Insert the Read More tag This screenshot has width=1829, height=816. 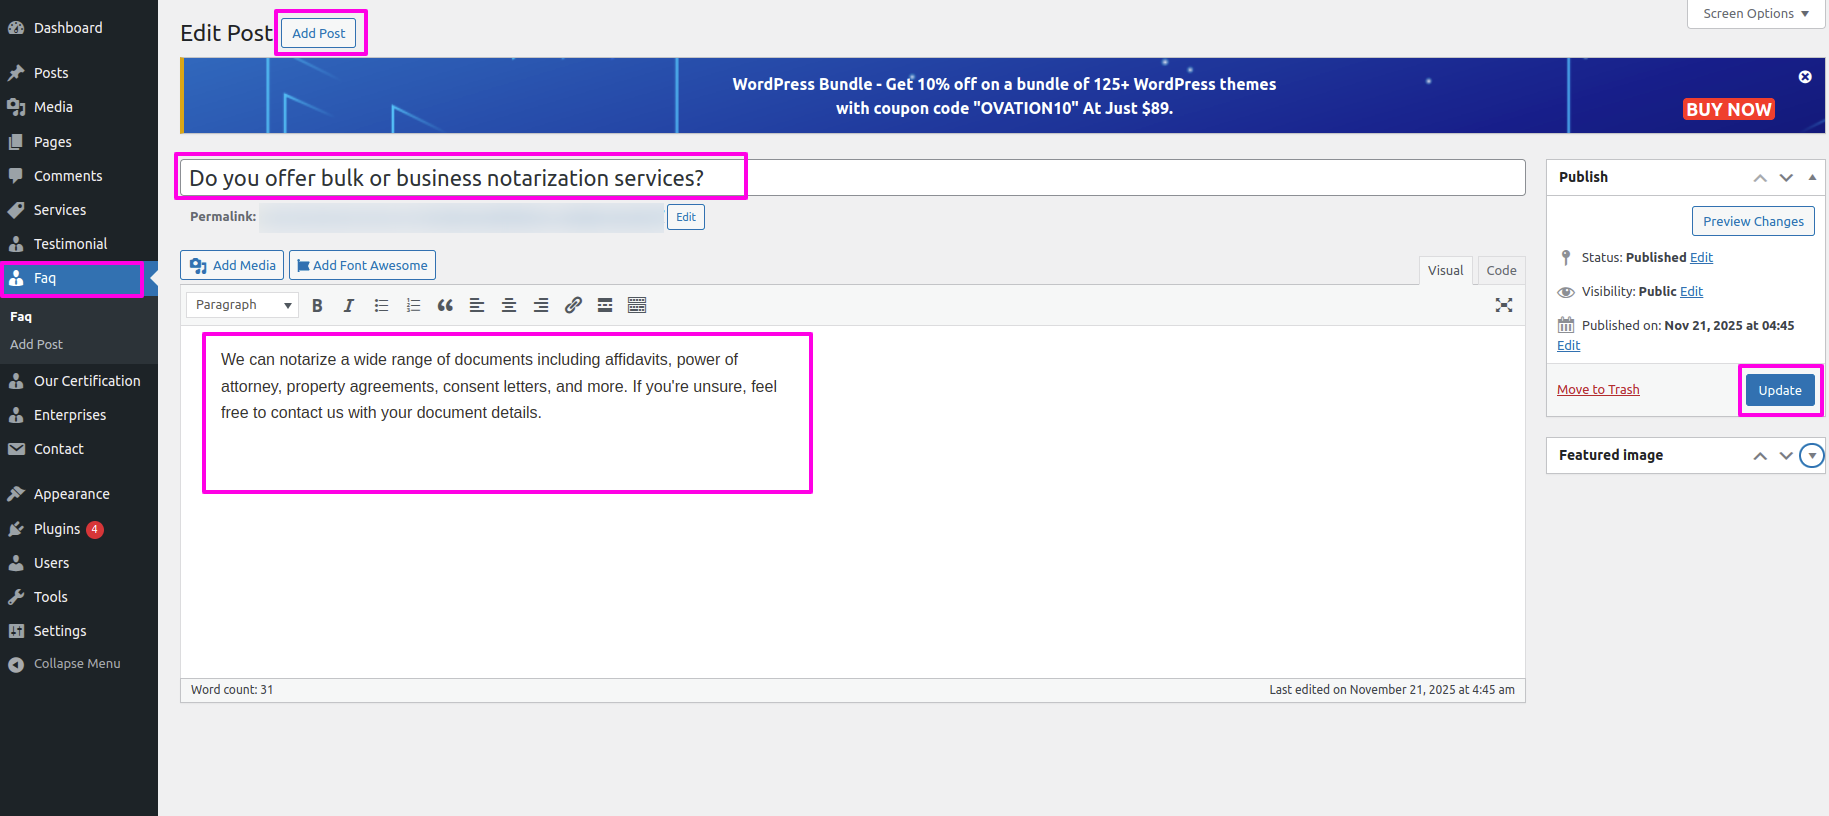(605, 306)
